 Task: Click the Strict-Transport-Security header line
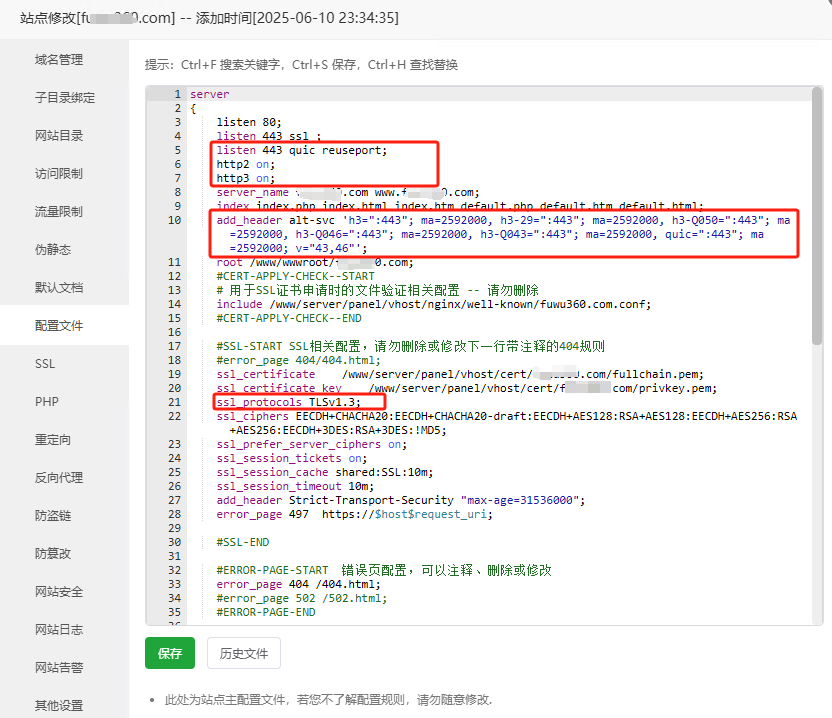(x=401, y=500)
